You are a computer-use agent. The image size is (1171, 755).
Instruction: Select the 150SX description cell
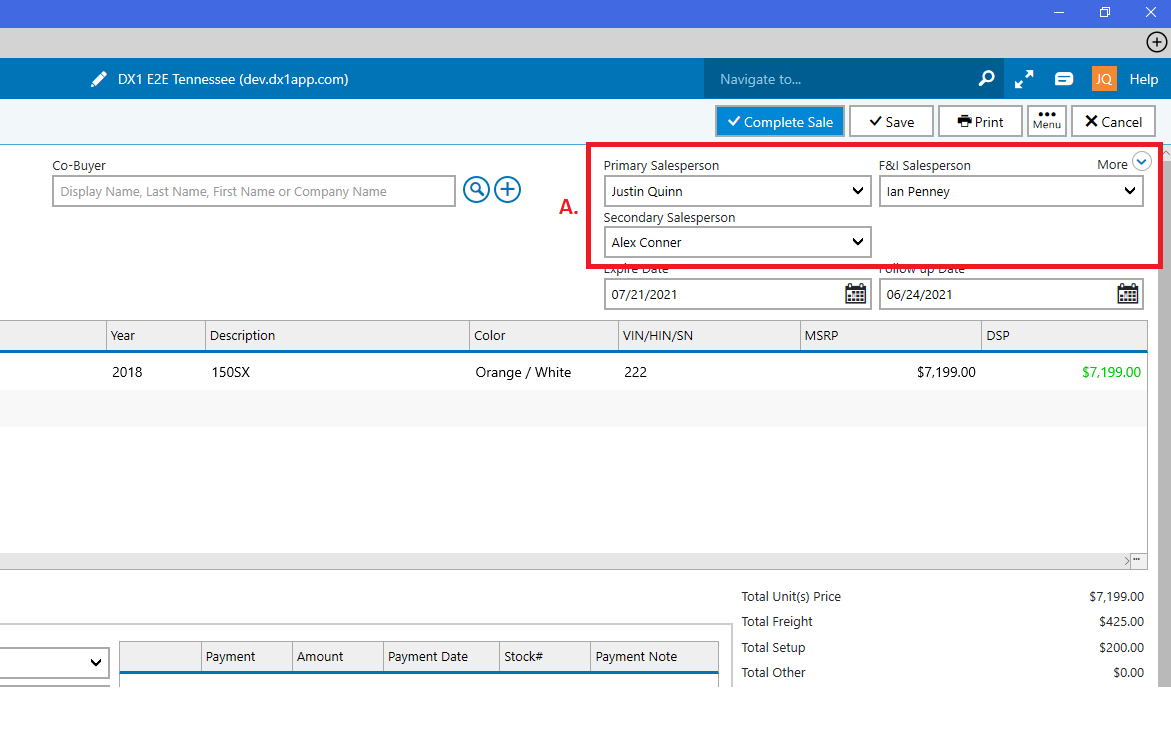pos(230,372)
